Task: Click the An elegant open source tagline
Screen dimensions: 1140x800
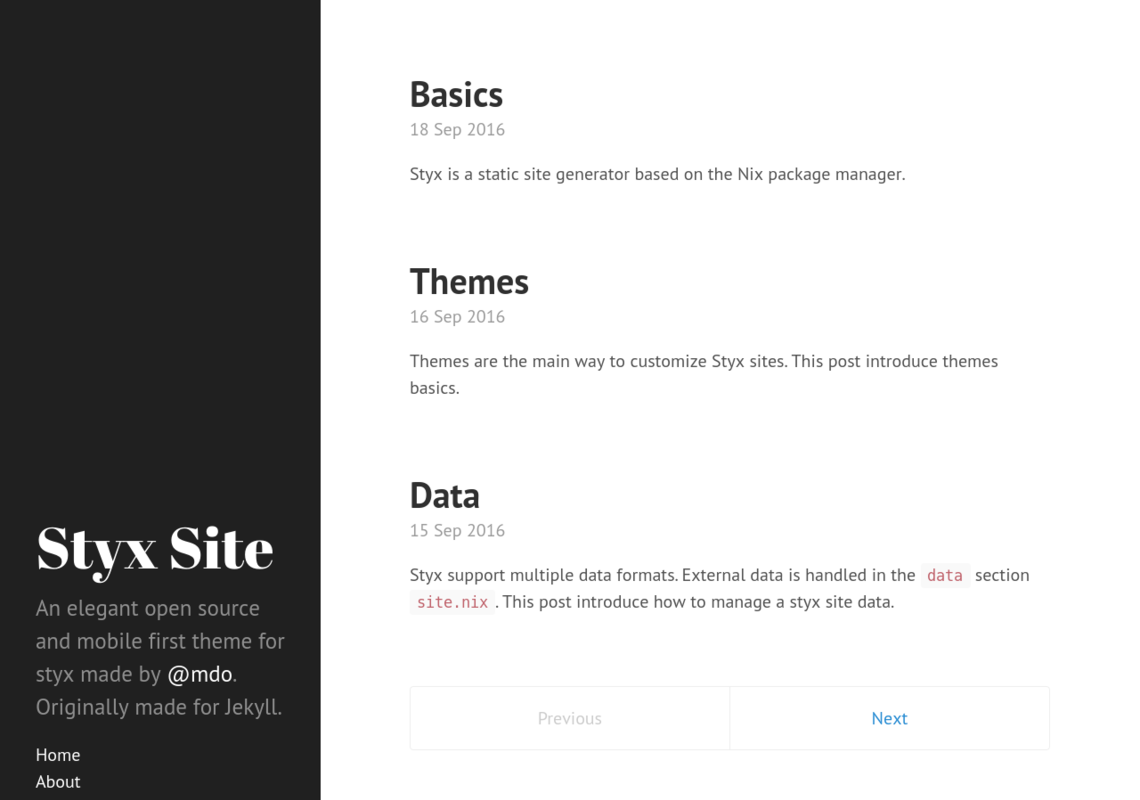Action: click(x=148, y=608)
